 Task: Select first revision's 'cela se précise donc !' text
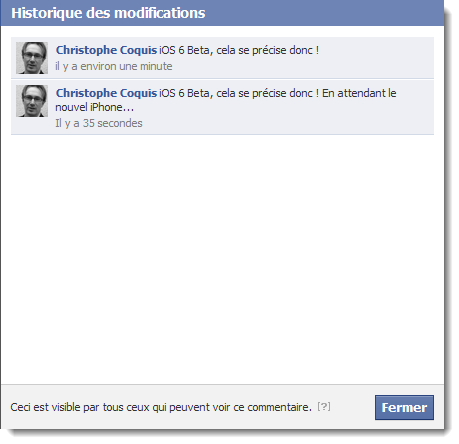coord(267,50)
